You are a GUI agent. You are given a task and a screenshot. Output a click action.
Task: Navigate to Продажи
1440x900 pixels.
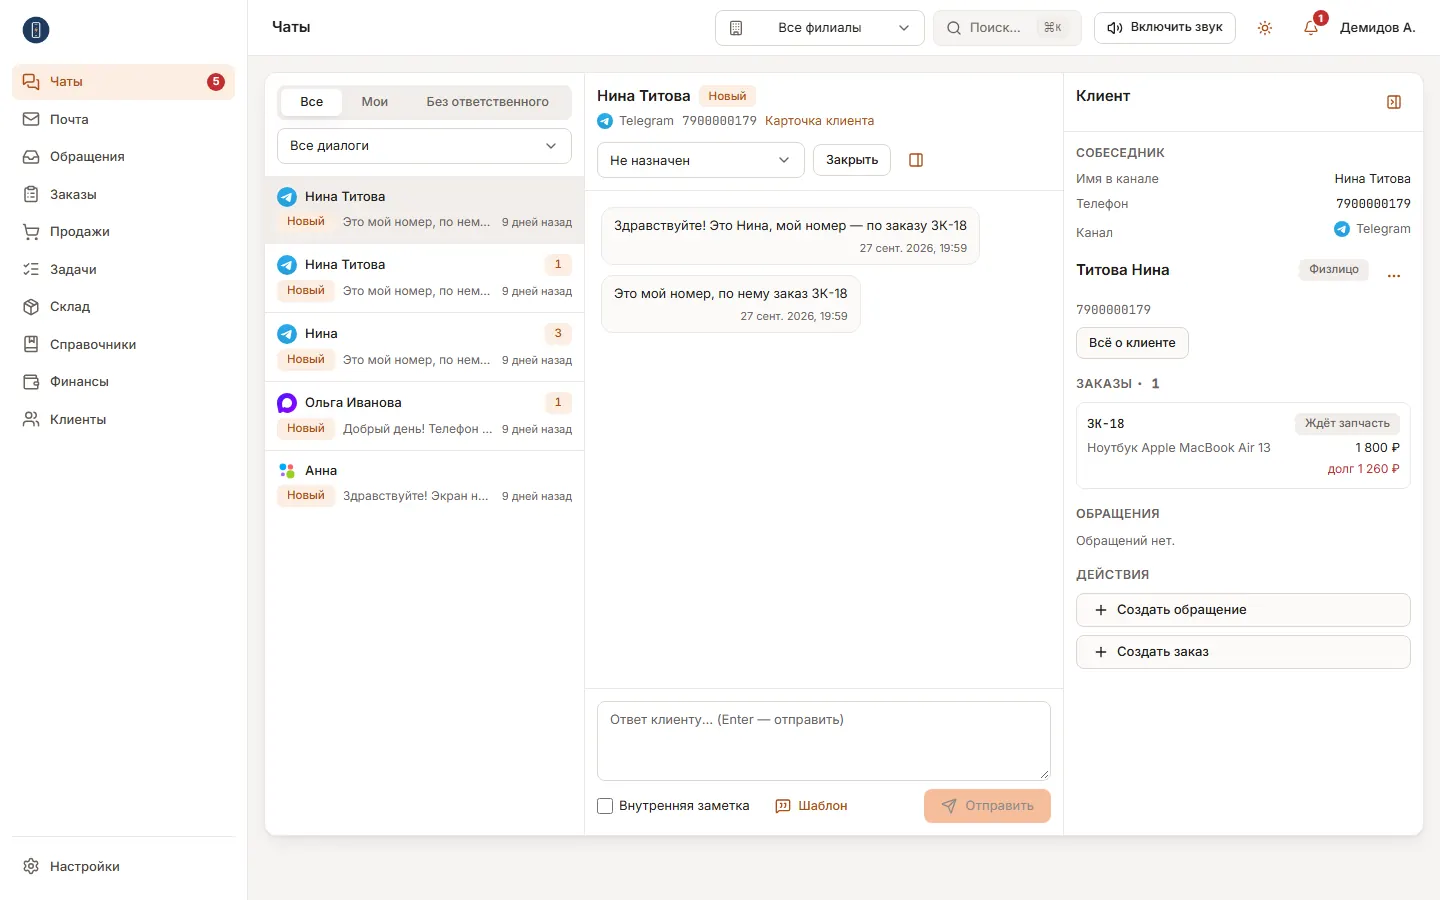tap(123, 232)
